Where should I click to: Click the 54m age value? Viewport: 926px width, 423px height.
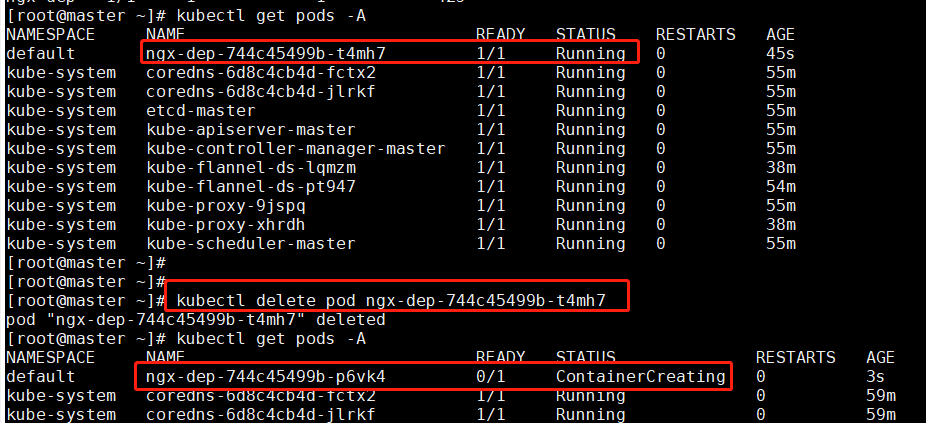(x=780, y=187)
